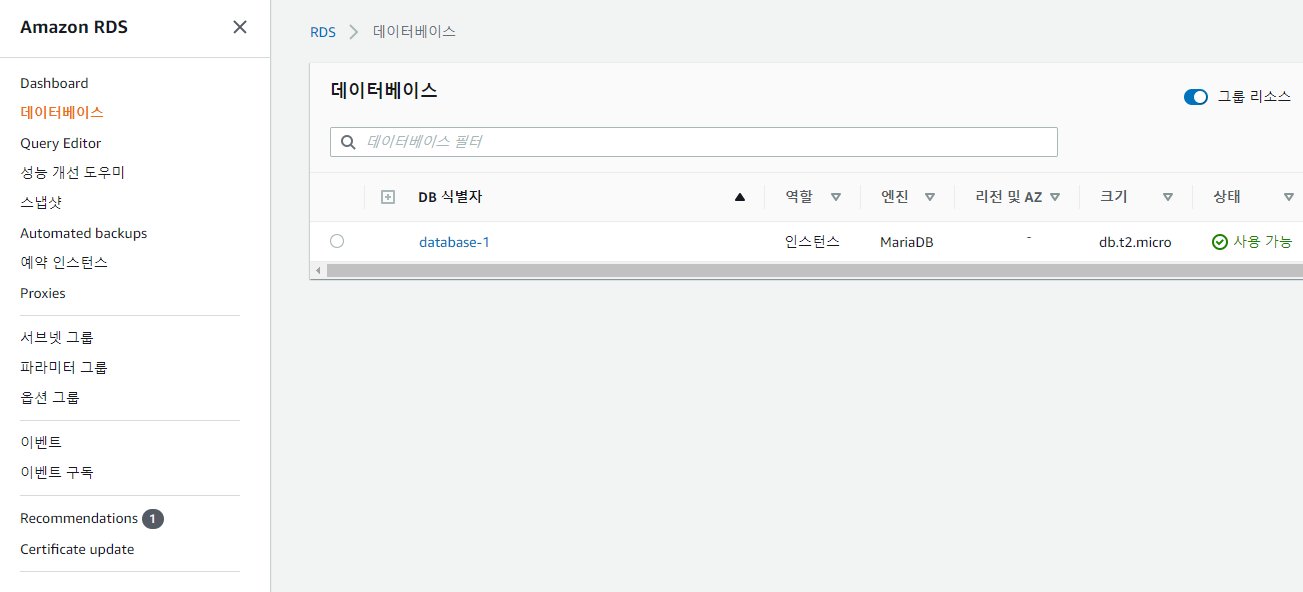The width and height of the screenshot is (1303, 592).
Task: Open Automated backups in the sidebar
Action: pyautogui.click(x=83, y=233)
